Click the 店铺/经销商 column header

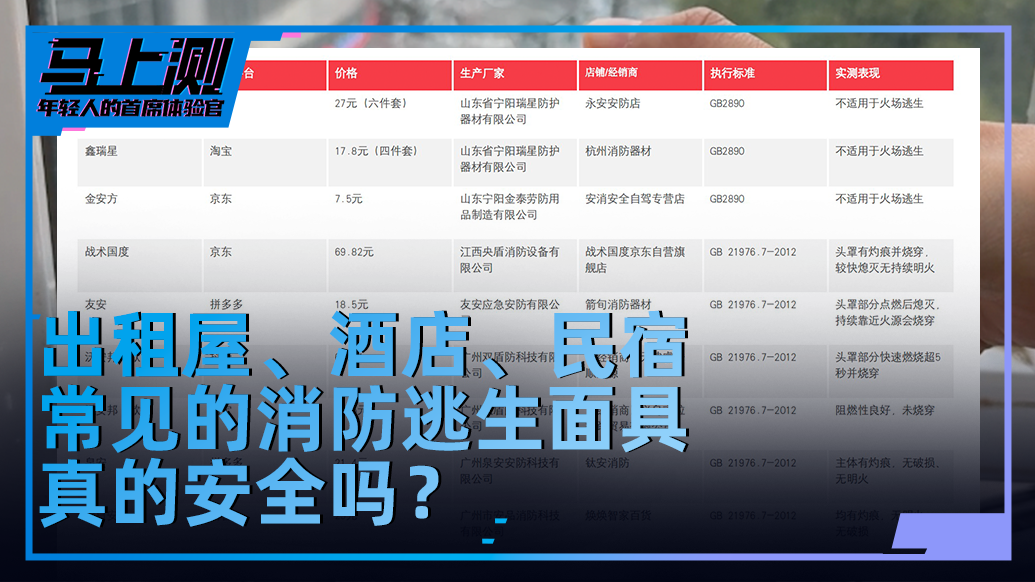pyautogui.click(x=615, y=73)
